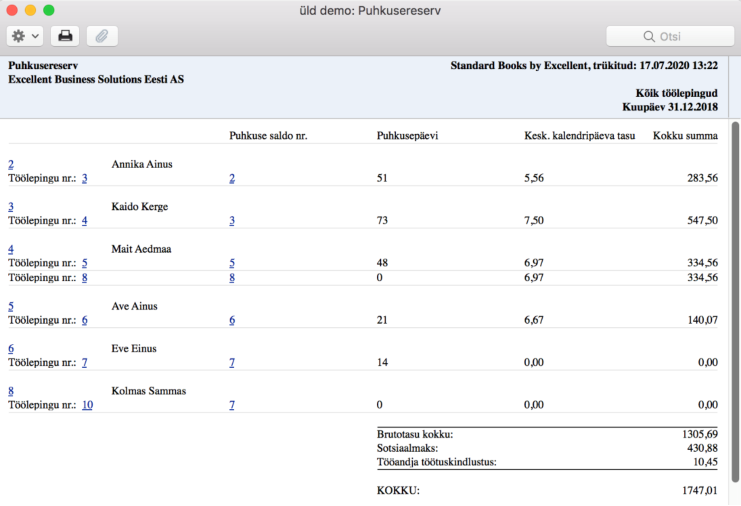Click the printer icon to print report
Viewport: 741px width, 506px height.
coord(65,36)
